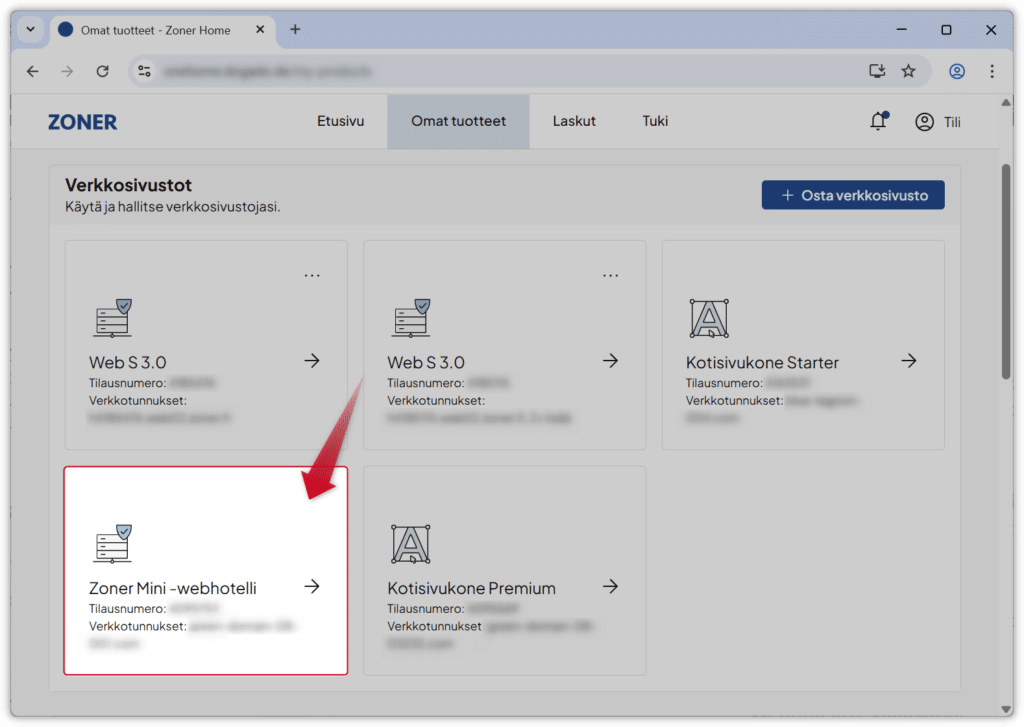Click the Kotisivukone Premium letter A icon
The height and width of the screenshot is (727, 1024).
[x=410, y=543]
